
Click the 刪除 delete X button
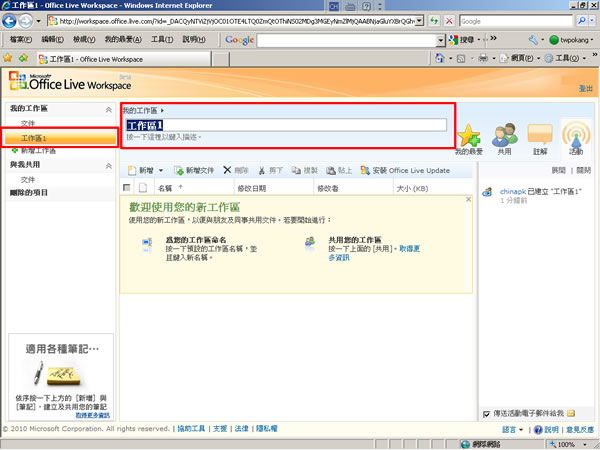(236, 170)
